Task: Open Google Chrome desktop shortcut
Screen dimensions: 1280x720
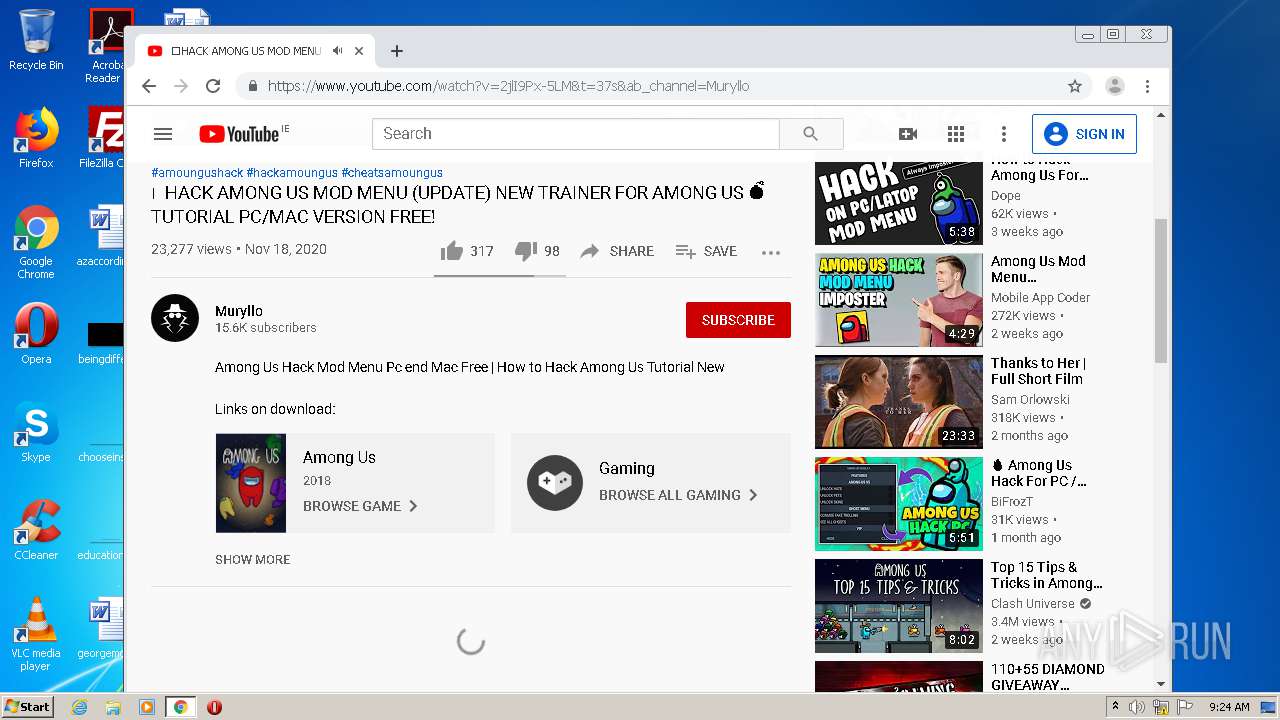Action: pyautogui.click(x=36, y=242)
